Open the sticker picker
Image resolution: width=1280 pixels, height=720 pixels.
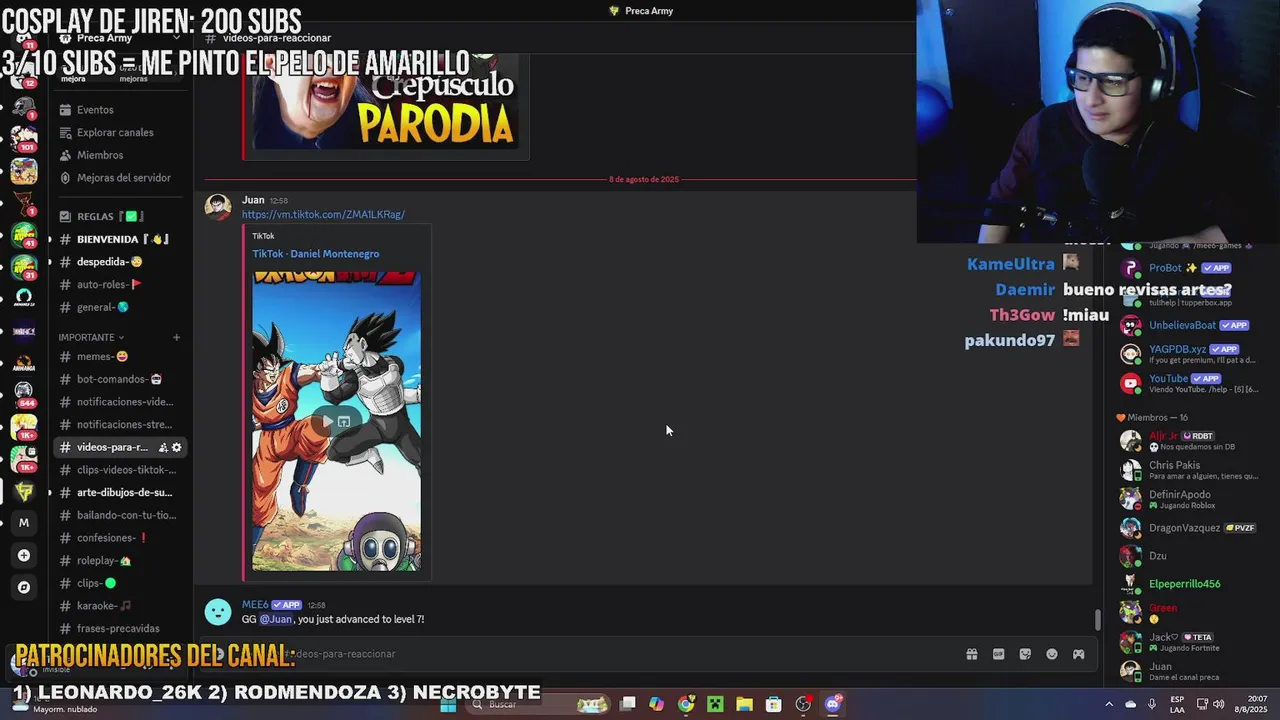pyautogui.click(x=1025, y=654)
